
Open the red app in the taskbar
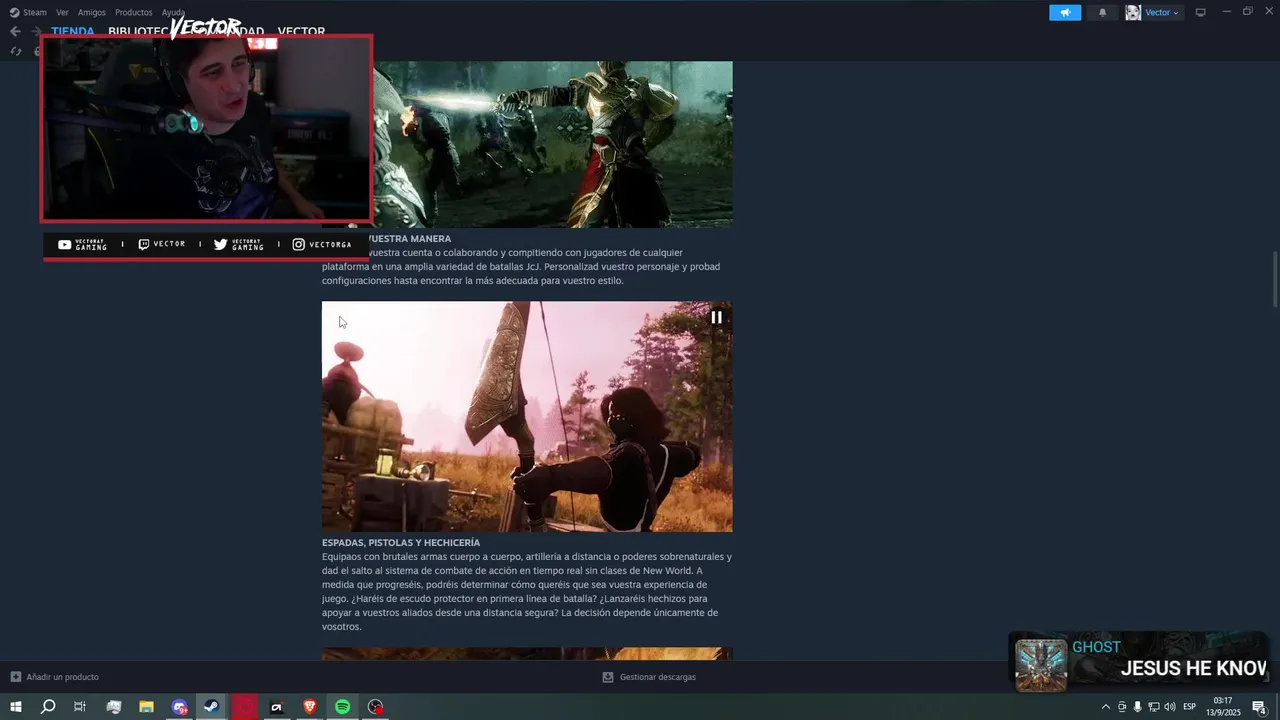point(245,707)
